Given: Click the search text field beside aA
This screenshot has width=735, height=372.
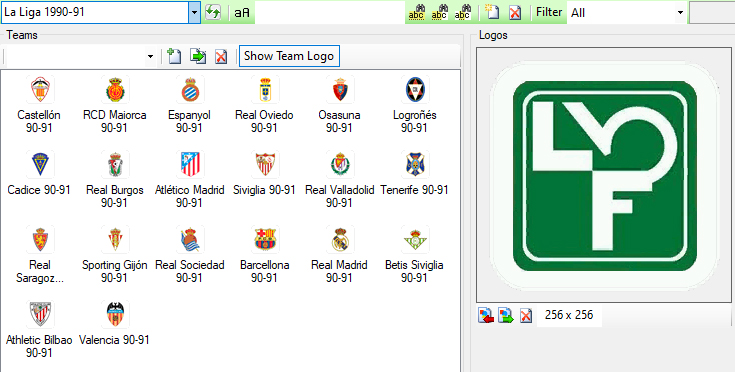Looking at the screenshot, I should point(330,13).
